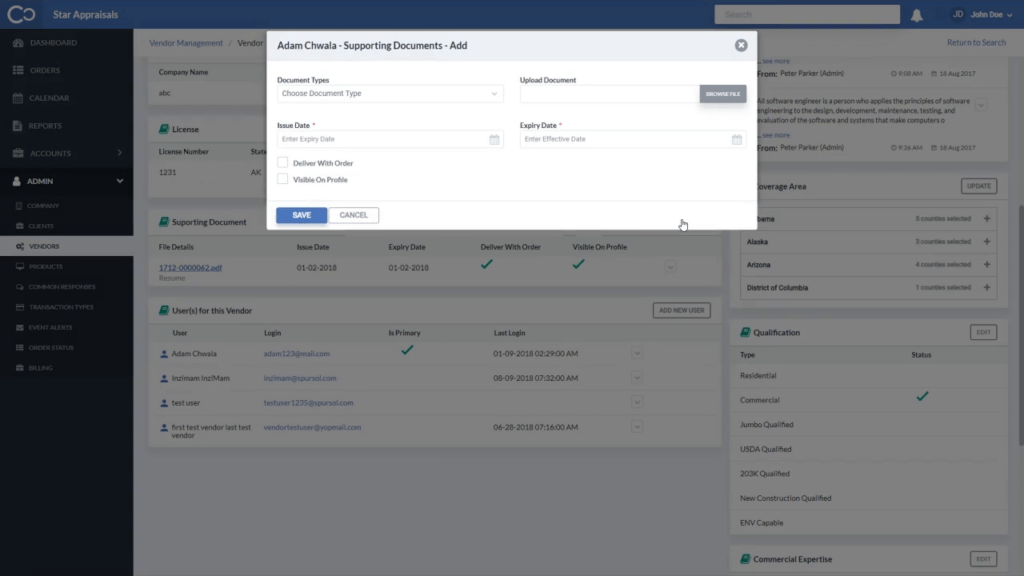Click the Browse File button
This screenshot has width=1024, height=576.
coord(722,94)
